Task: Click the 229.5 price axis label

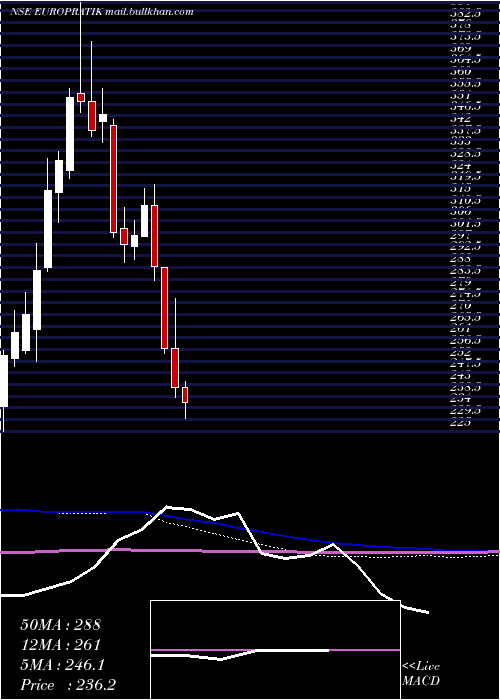Action: [465, 411]
